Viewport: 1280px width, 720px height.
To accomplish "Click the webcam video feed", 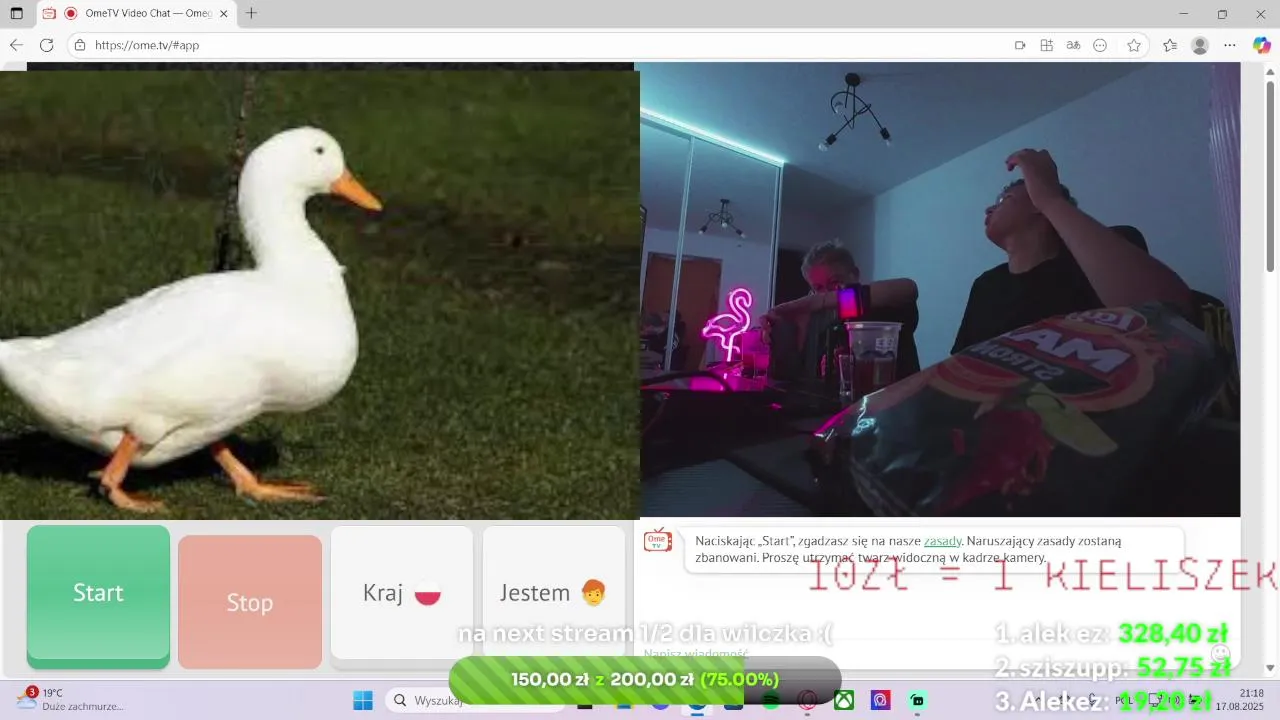I will pyautogui.click(x=940, y=290).
